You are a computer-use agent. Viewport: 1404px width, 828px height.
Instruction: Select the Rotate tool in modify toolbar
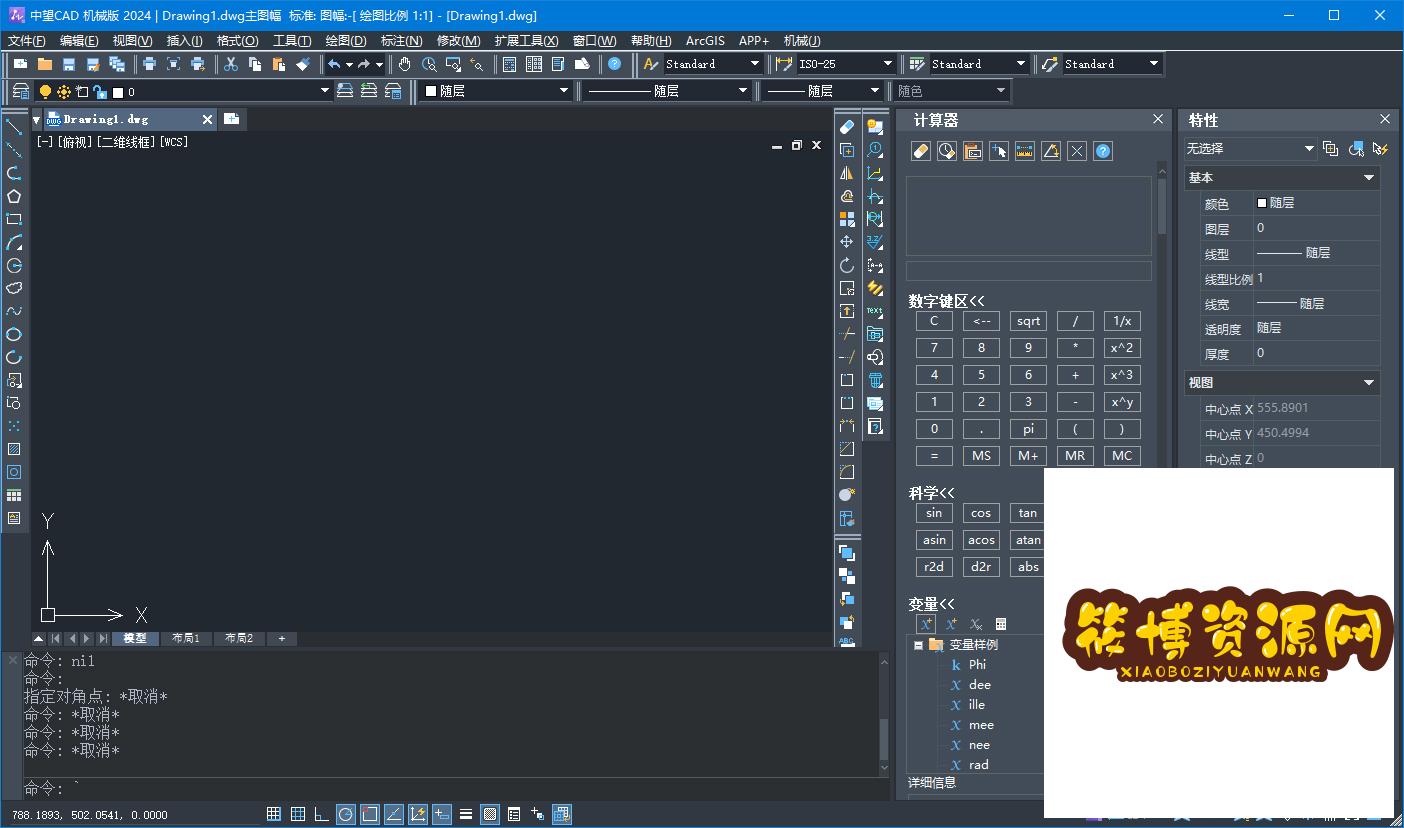[847, 265]
